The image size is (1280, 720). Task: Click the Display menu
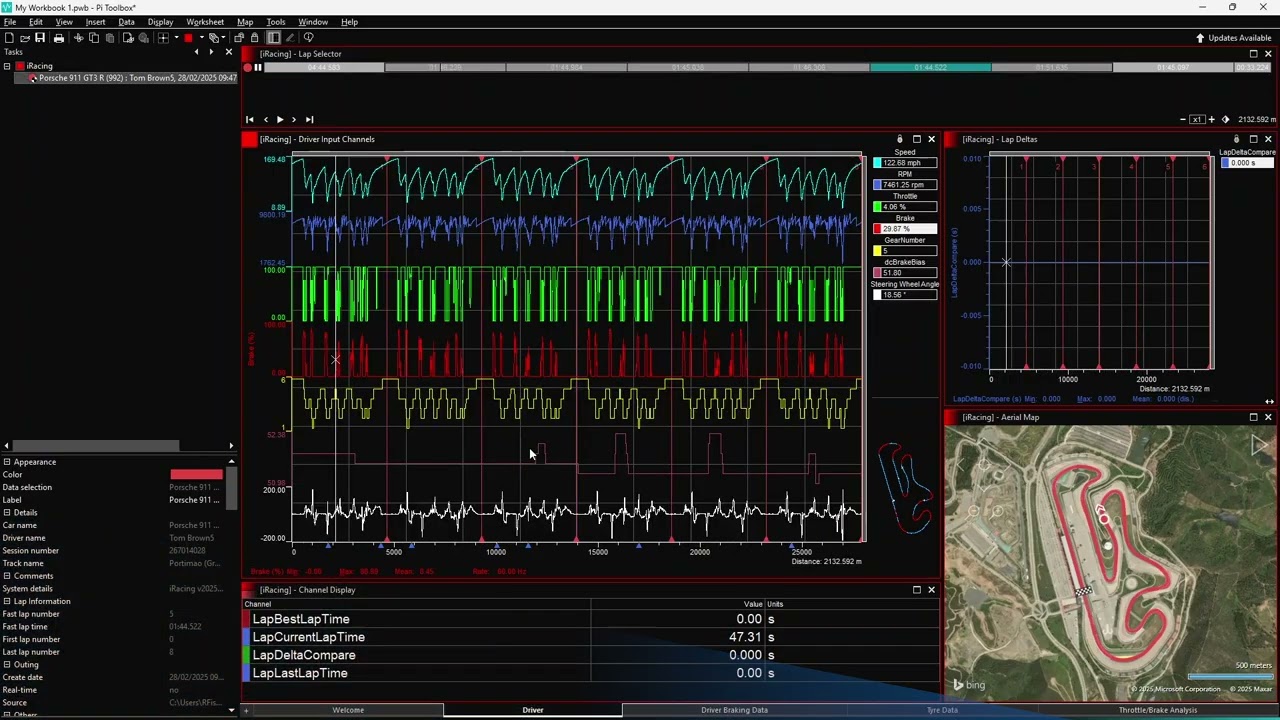coord(160,22)
